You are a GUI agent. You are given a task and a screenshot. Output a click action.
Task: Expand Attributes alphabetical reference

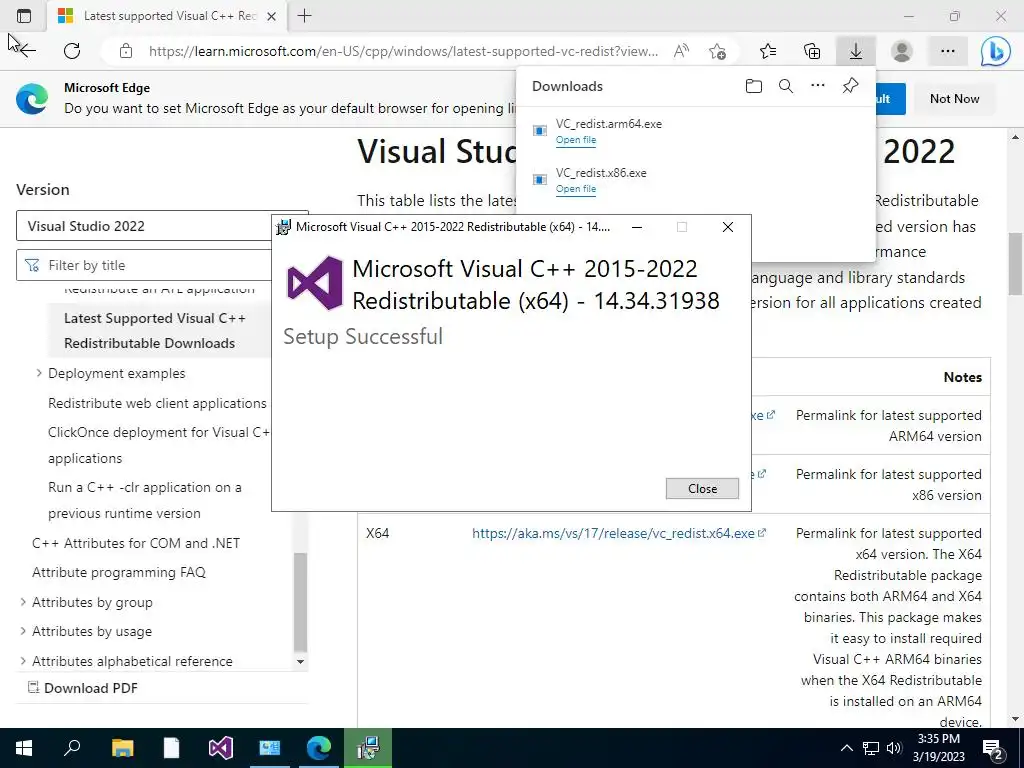tap(24, 661)
